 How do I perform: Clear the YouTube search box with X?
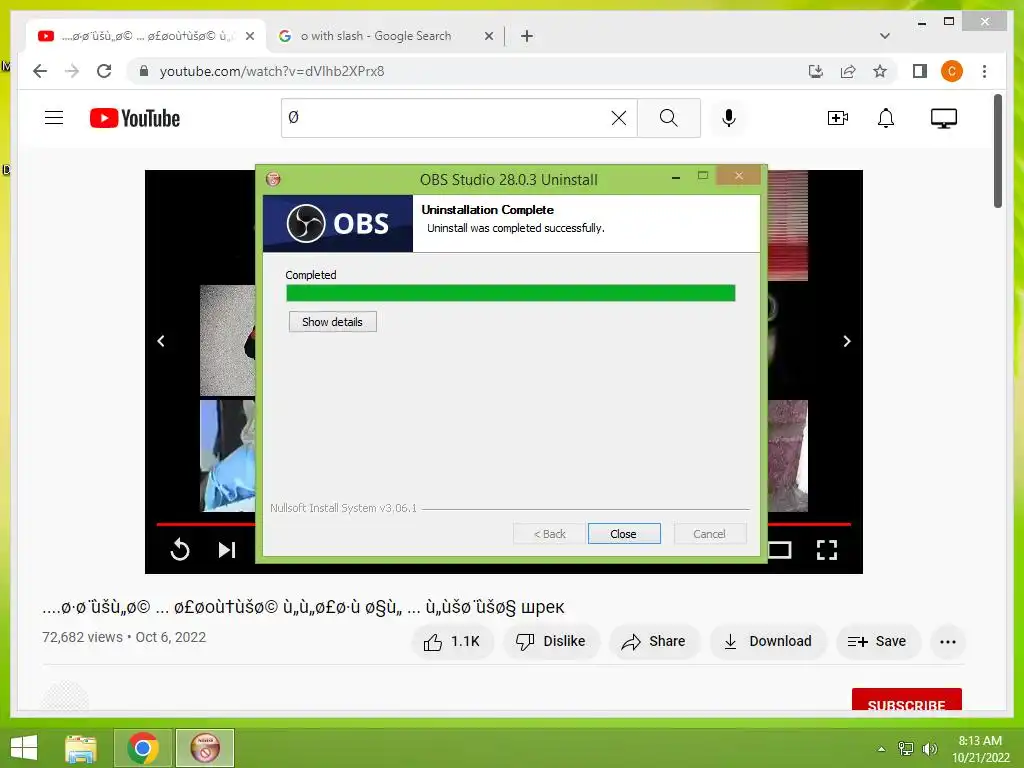click(618, 118)
